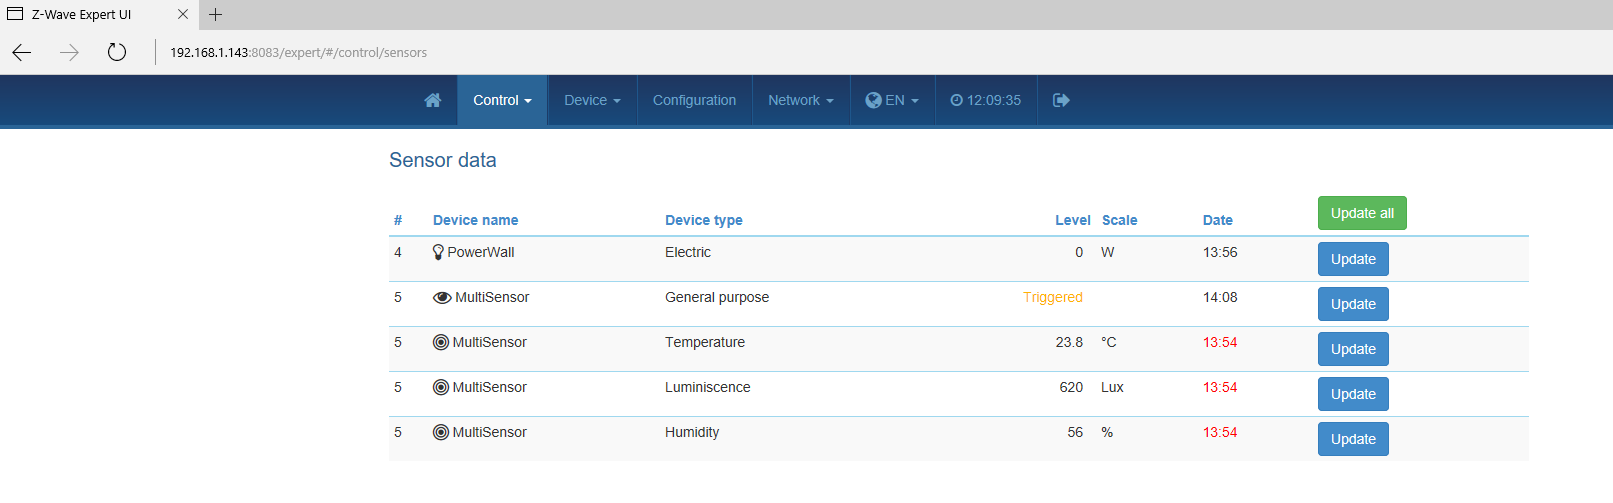Reload the page with the refresh icon
The height and width of the screenshot is (503, 1613).
pos(117,52)
